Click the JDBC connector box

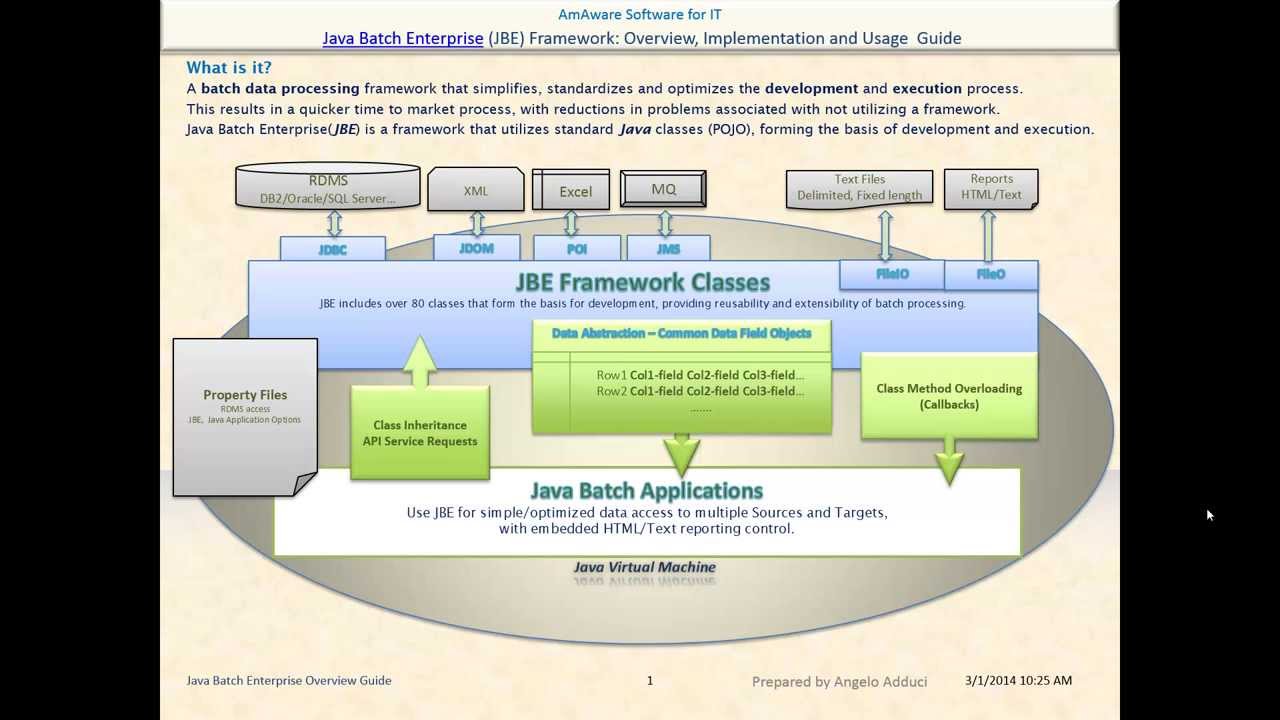333,249
